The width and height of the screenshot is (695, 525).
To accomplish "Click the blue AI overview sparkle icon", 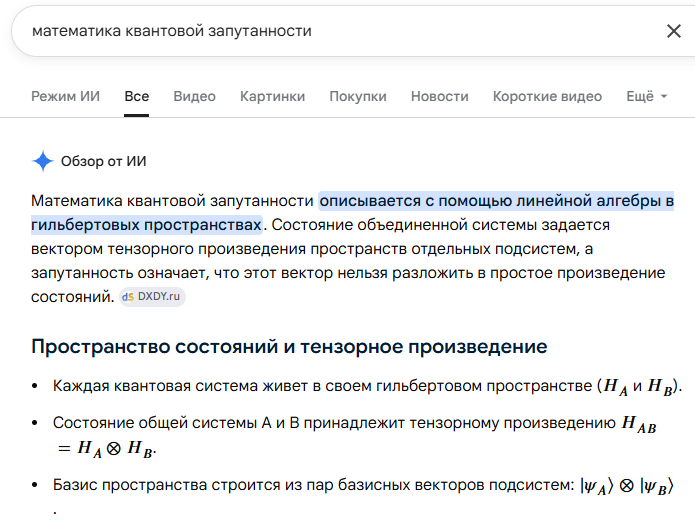I will [x=43, y=161].
